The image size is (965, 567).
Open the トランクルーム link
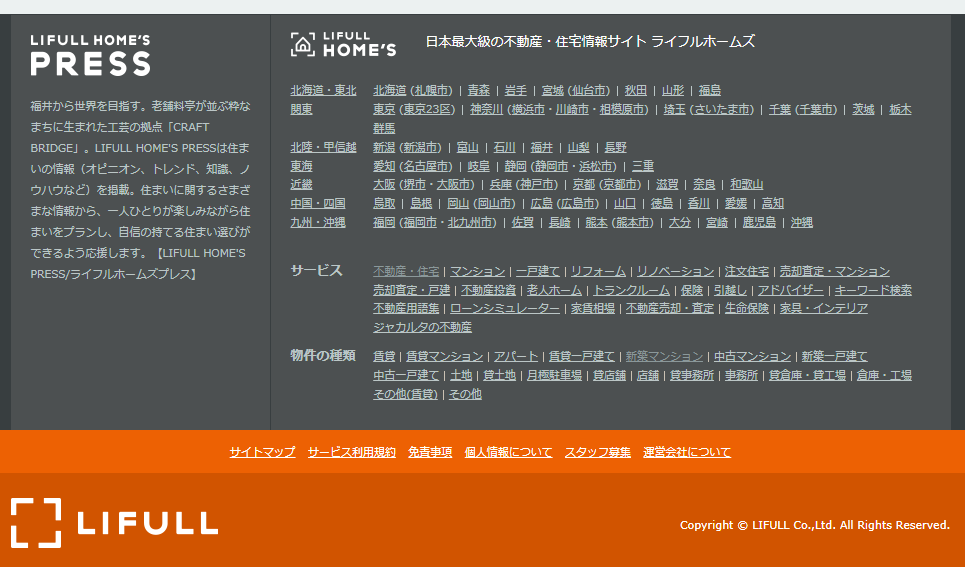click(x=631, y=290)
